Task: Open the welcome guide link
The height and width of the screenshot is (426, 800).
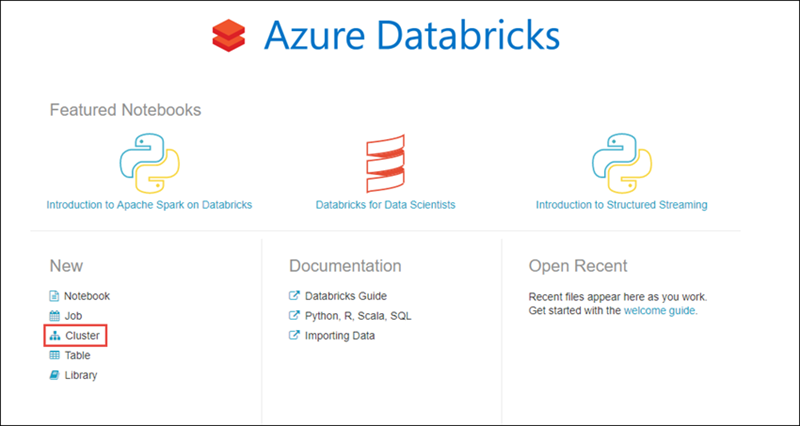Action: (659, 310)
